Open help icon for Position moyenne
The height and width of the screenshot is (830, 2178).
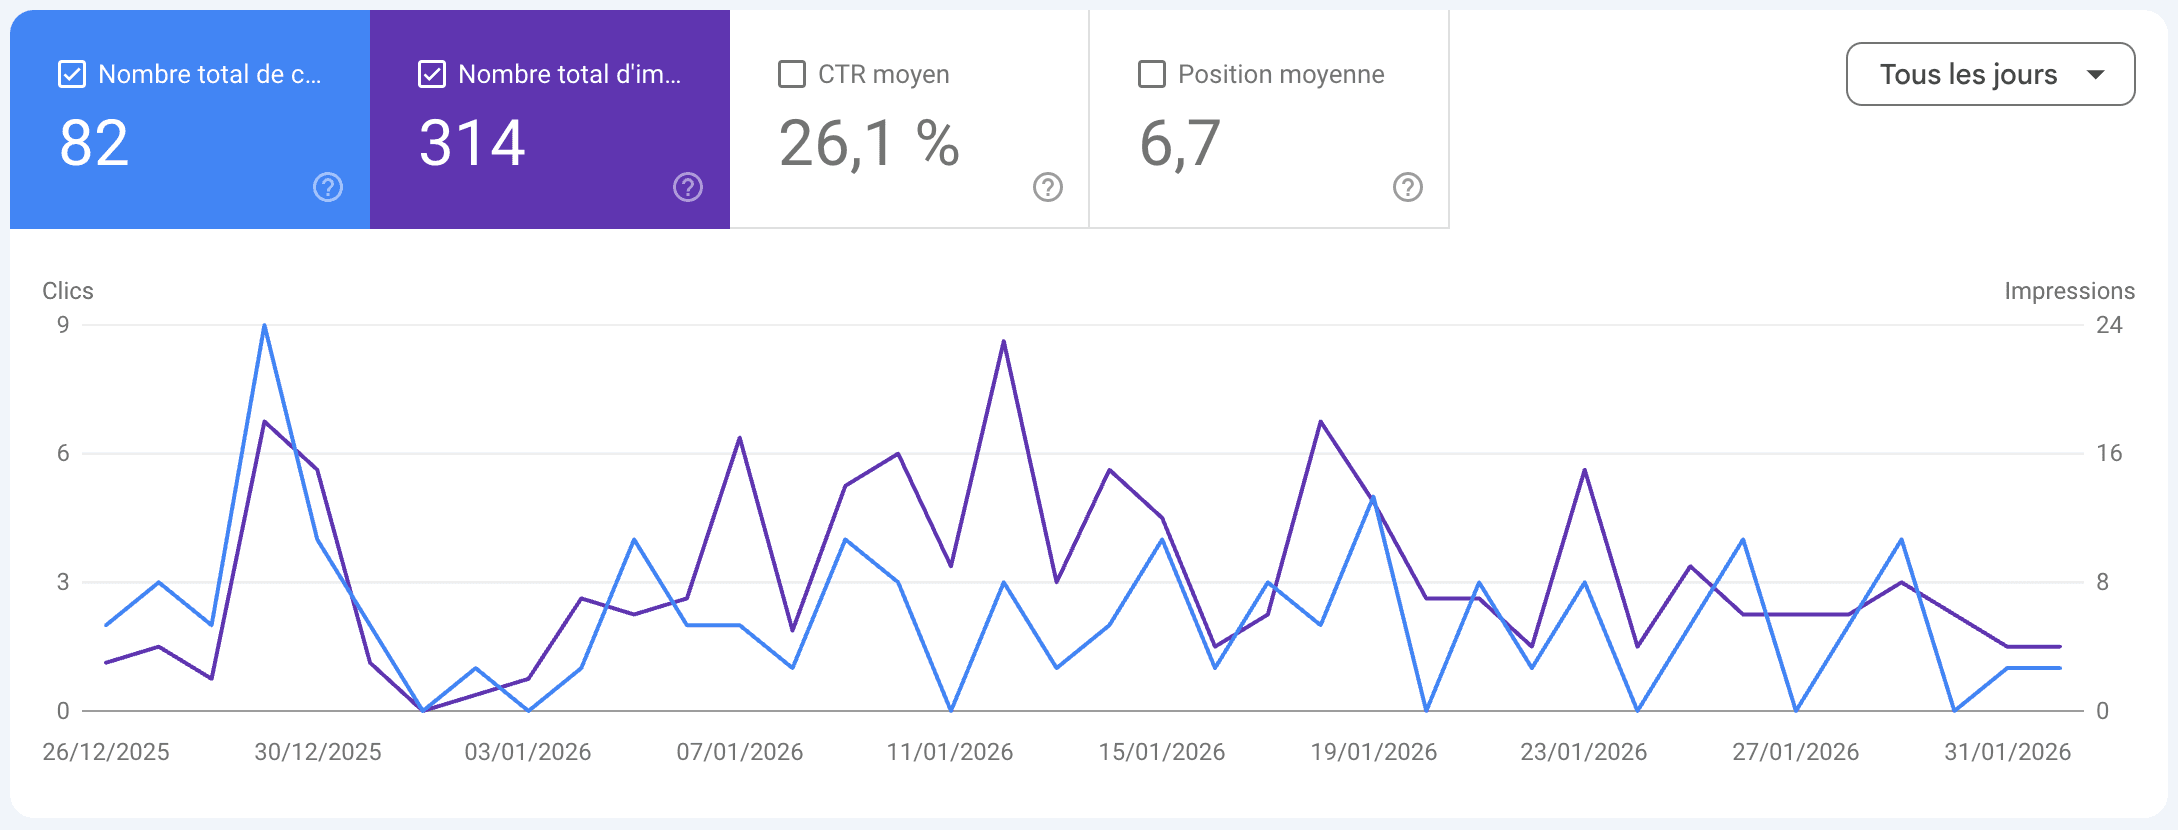[x=1408, y=187]
